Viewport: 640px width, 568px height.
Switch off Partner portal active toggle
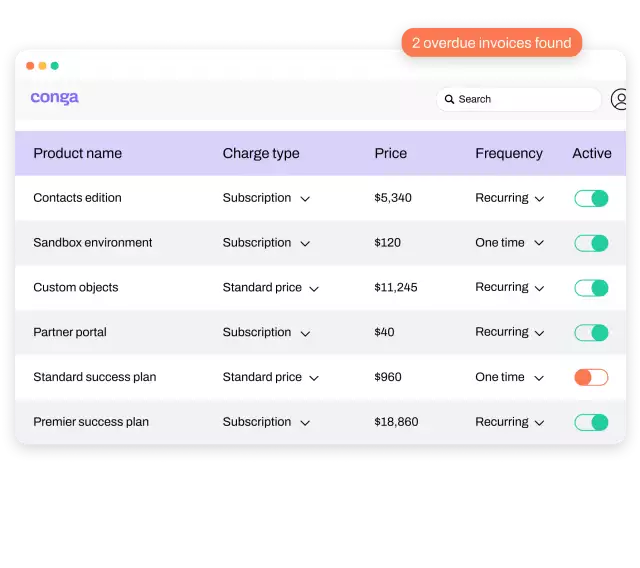[x=591, y=333]
